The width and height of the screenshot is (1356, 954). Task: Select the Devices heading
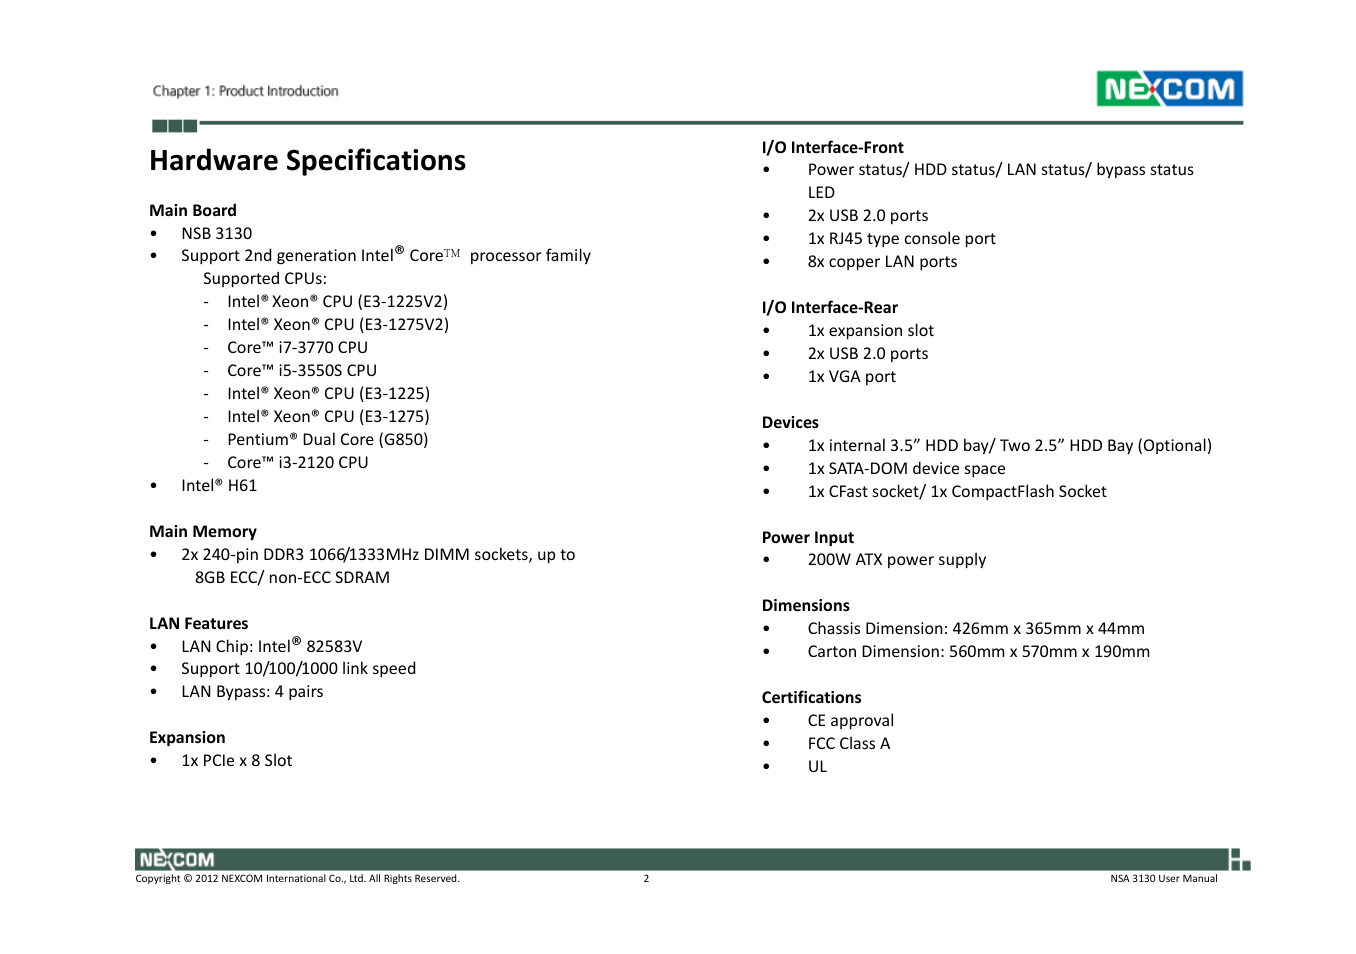[790, 422]
